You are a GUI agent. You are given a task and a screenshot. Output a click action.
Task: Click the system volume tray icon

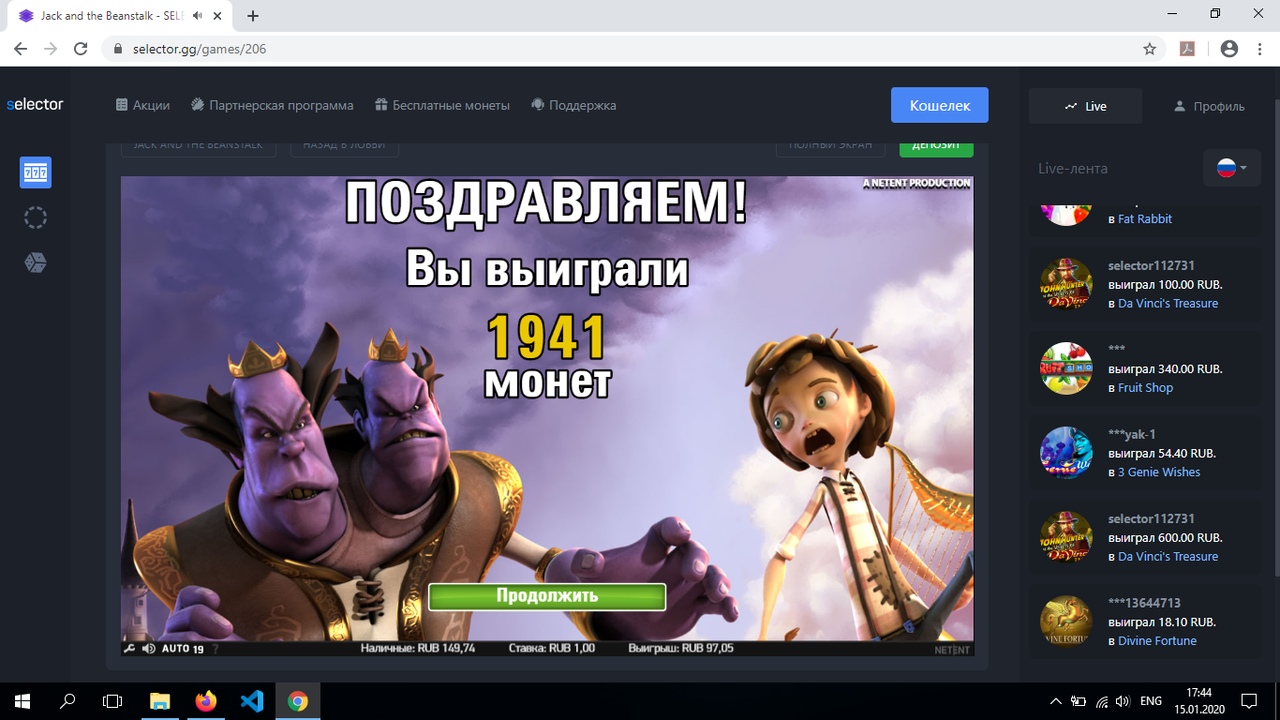(1123, 701)
